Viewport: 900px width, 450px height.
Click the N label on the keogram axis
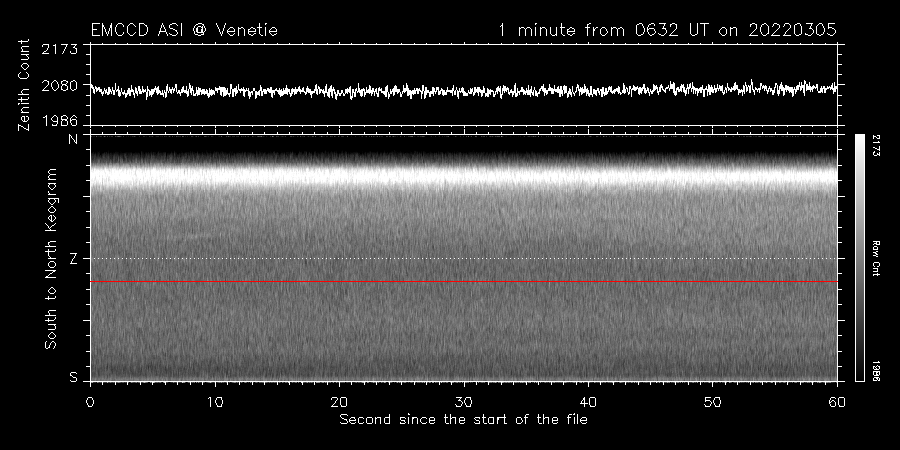coord(73,139)
